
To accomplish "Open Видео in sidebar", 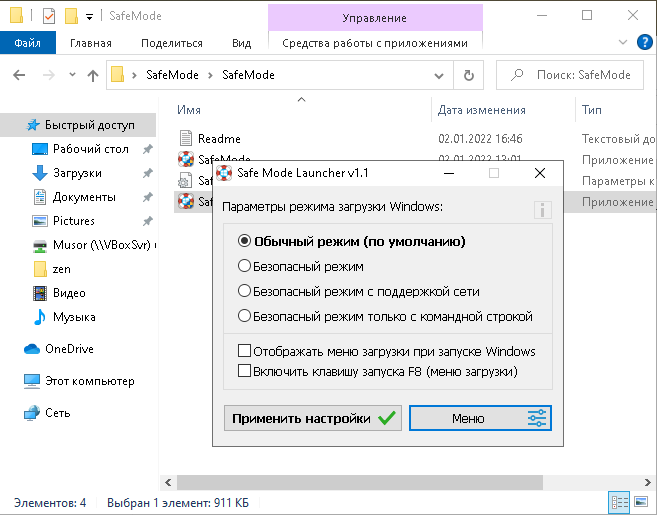I will pos(69,293).
